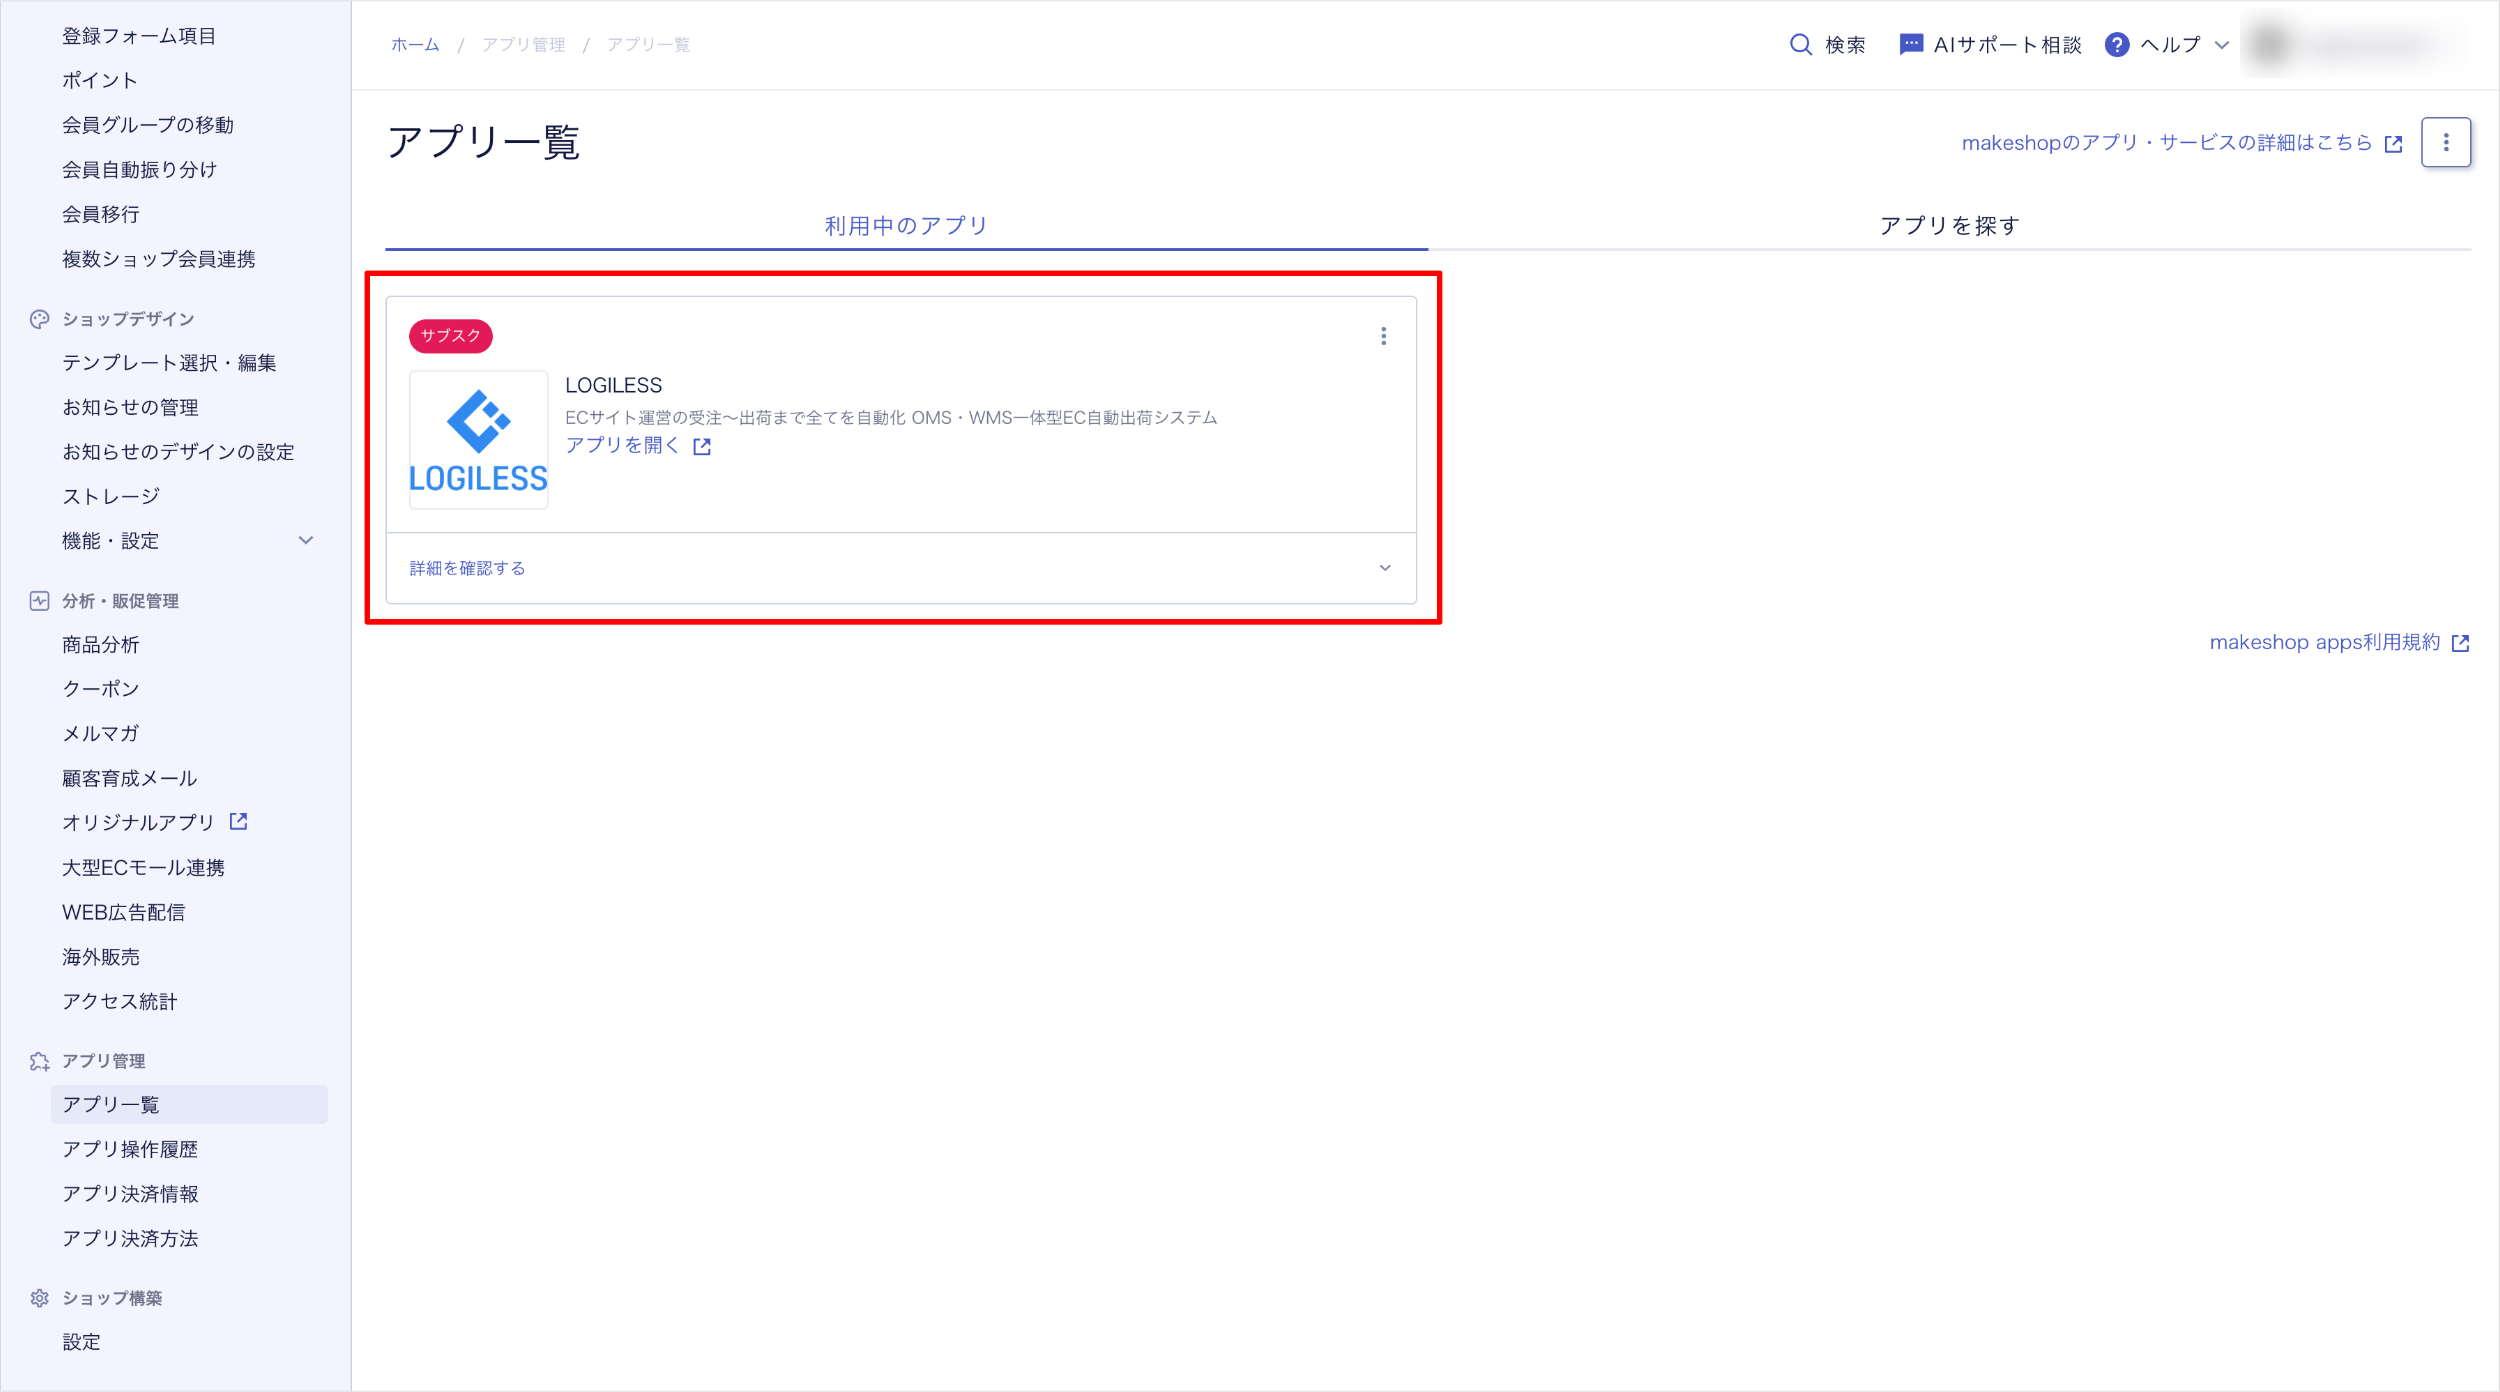Screen dimensions: 2500x1392
Task: Open the AIサポート相談 chat icon
Action: [1910, 45]
